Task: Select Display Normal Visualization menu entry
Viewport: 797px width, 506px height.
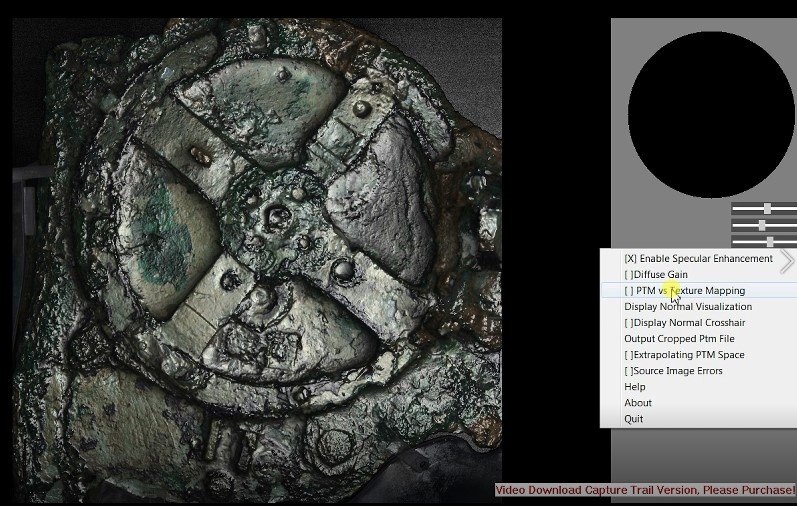Action: tap(687, 306)
